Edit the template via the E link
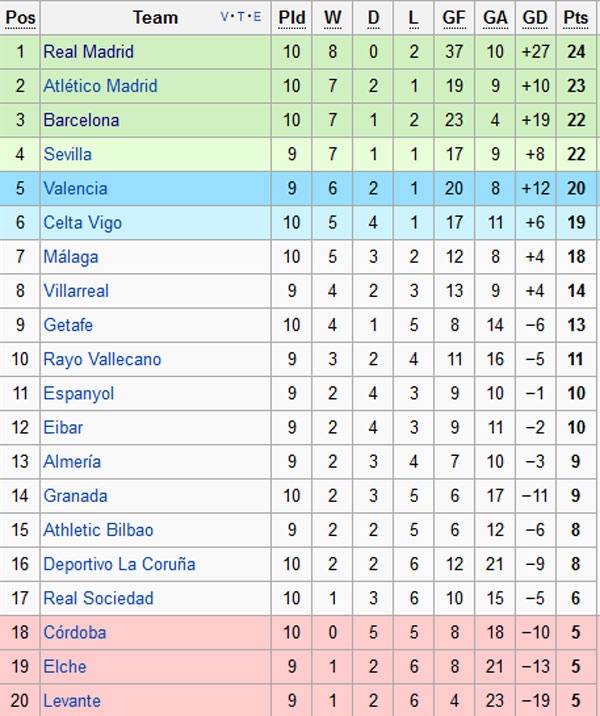Screen dimensions: 600x716 click(x=257, y=17)
